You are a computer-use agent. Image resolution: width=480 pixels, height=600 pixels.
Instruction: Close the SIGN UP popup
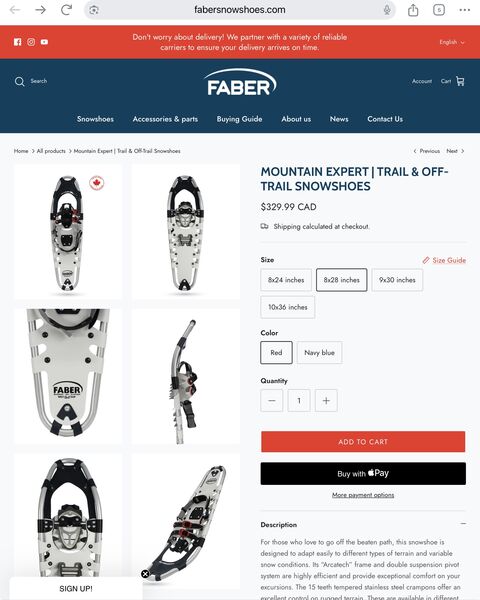point(145,574)
